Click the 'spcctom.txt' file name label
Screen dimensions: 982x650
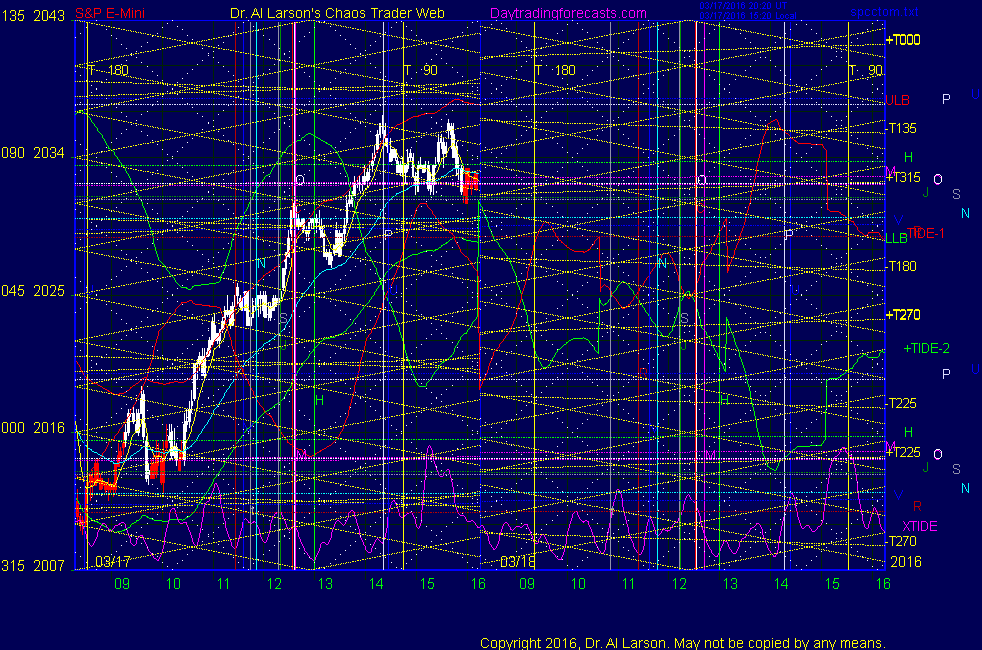(884, 11)
